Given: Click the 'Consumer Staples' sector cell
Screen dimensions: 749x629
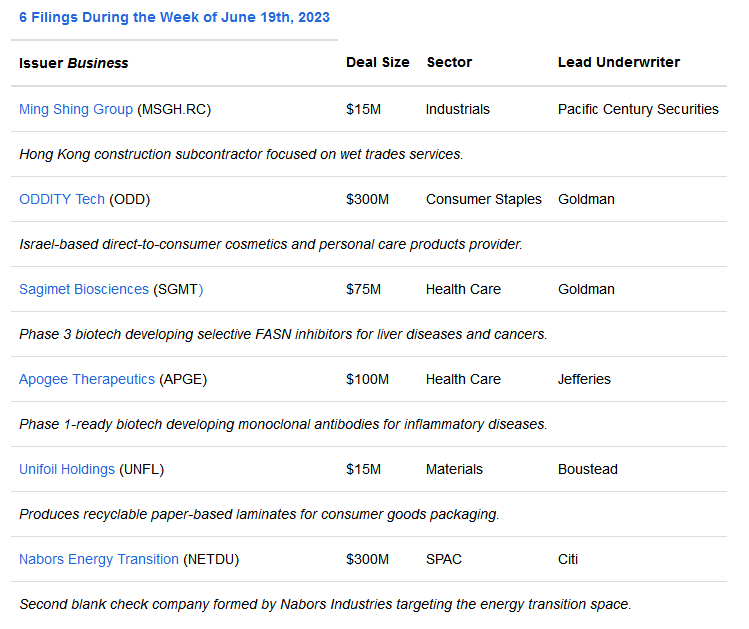Looking at the screenshot, I should 484,199.
